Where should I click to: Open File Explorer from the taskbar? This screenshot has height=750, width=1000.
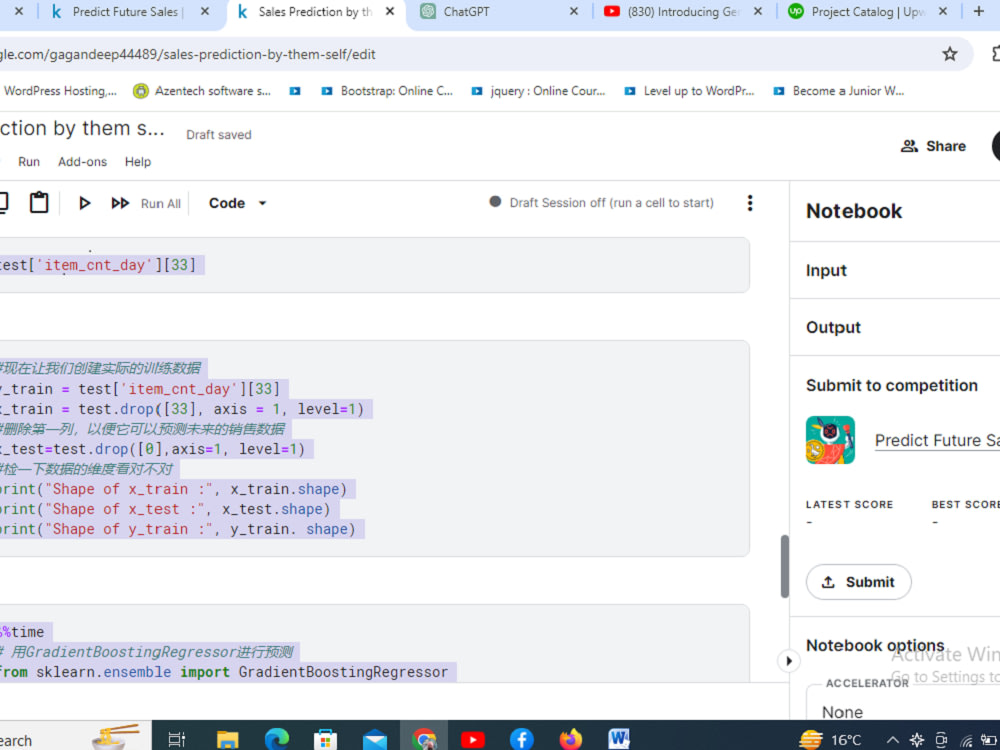(227, 739)
